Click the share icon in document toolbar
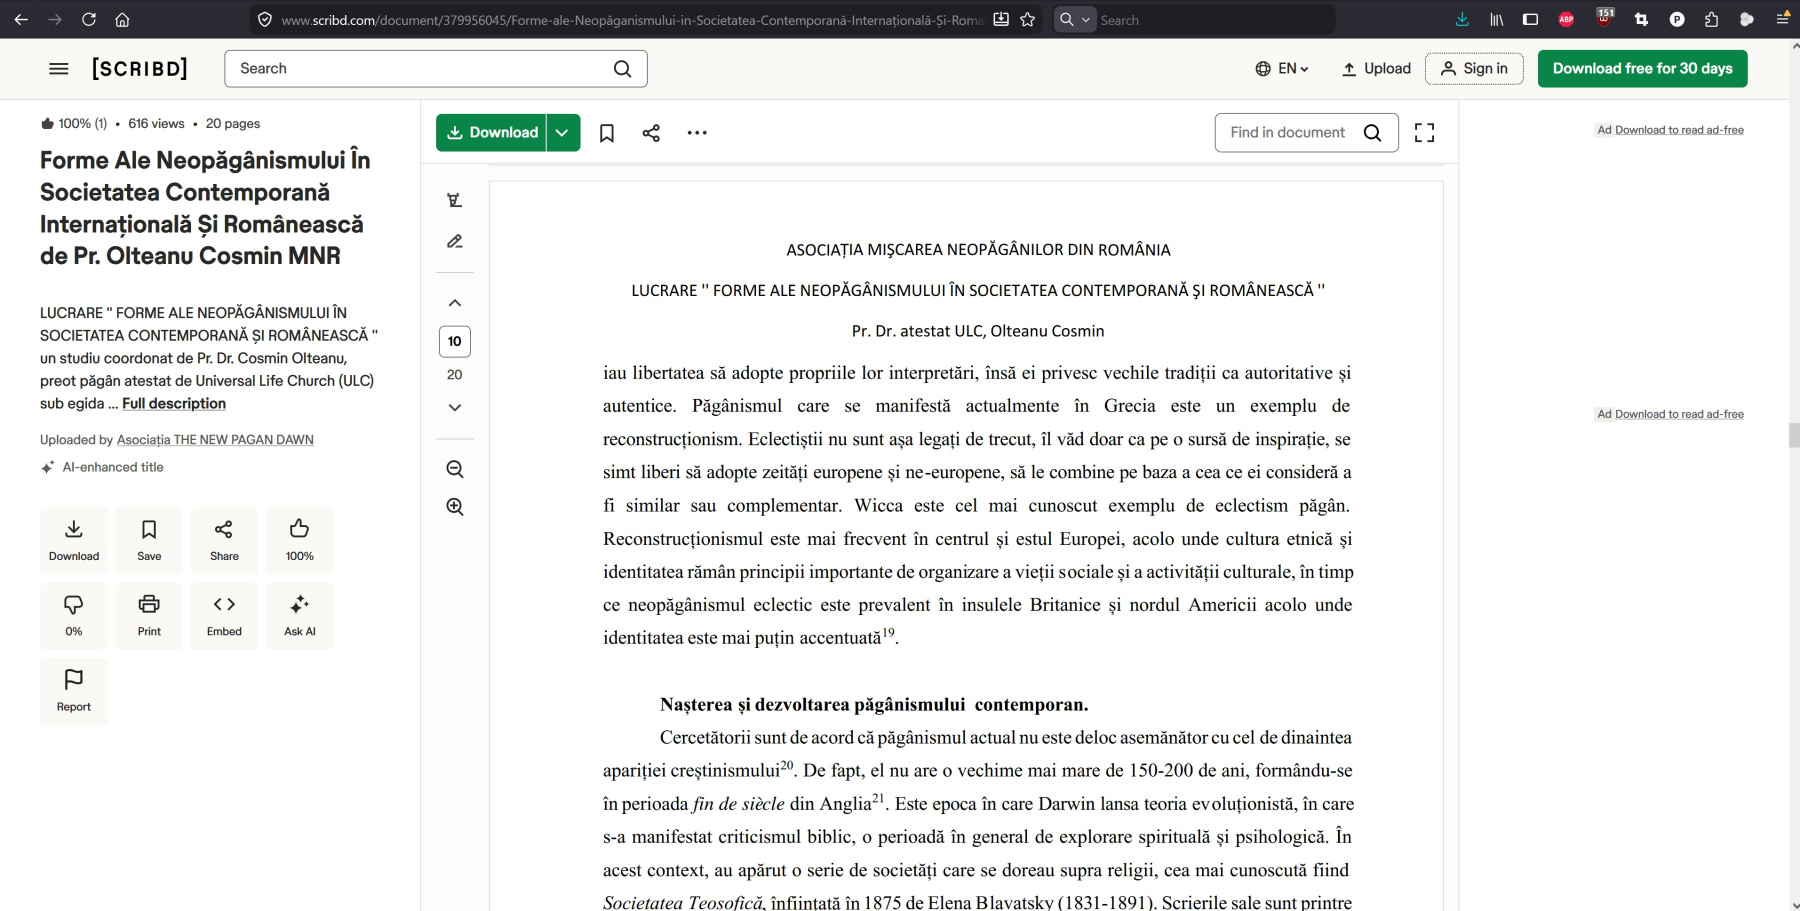The width and height of the screenshot is (1800, 911). pyautogui.click(x=651, y=133)
